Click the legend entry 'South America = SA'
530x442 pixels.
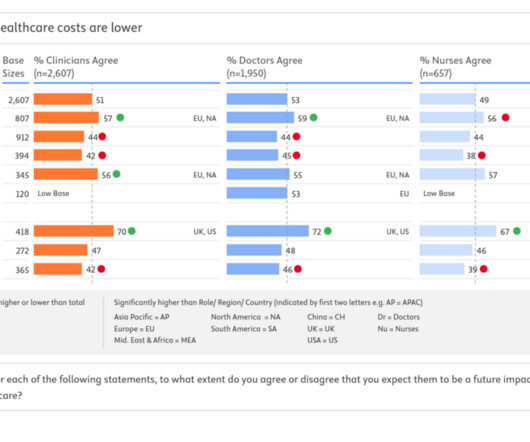click(x=244, y=329)
